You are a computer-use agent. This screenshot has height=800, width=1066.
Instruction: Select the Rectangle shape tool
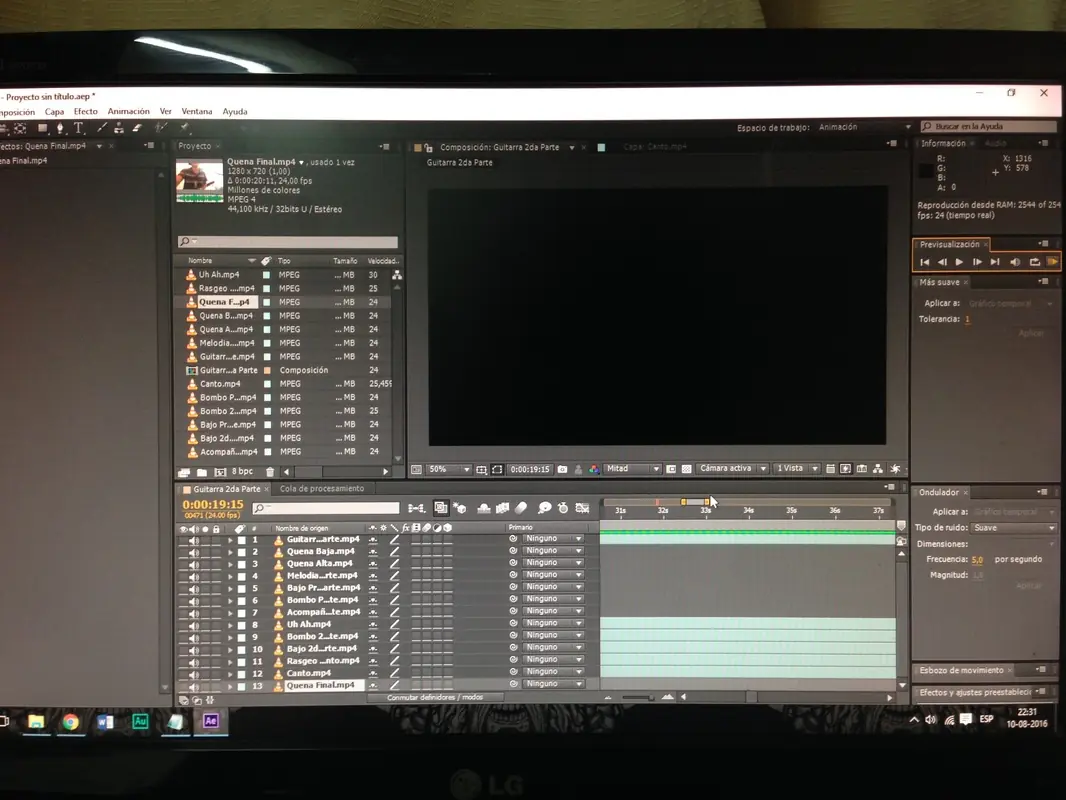[x=42, y=128]
